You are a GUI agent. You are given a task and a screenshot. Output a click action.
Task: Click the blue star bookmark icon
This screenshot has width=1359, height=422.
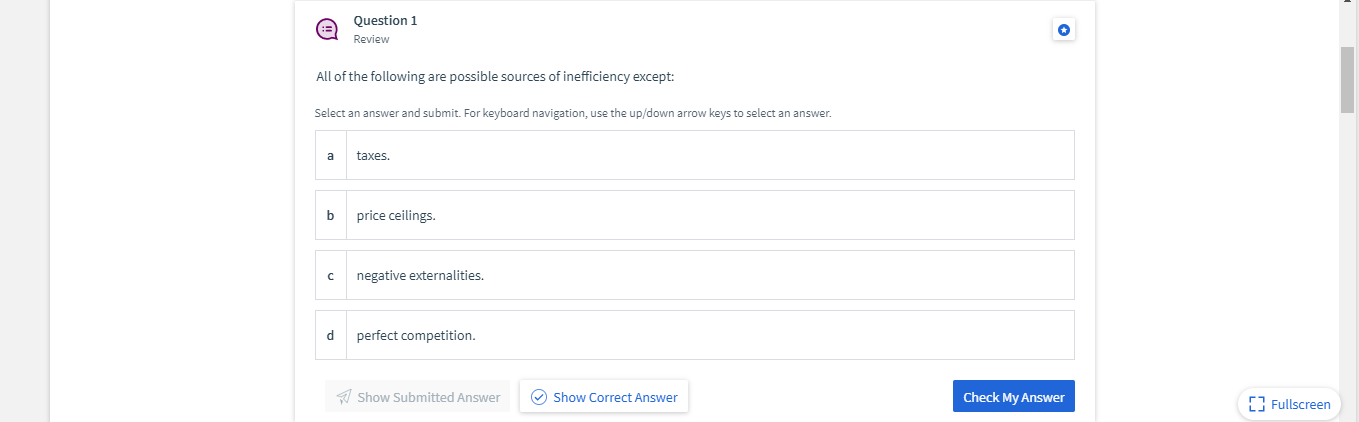coord(1064,31)
